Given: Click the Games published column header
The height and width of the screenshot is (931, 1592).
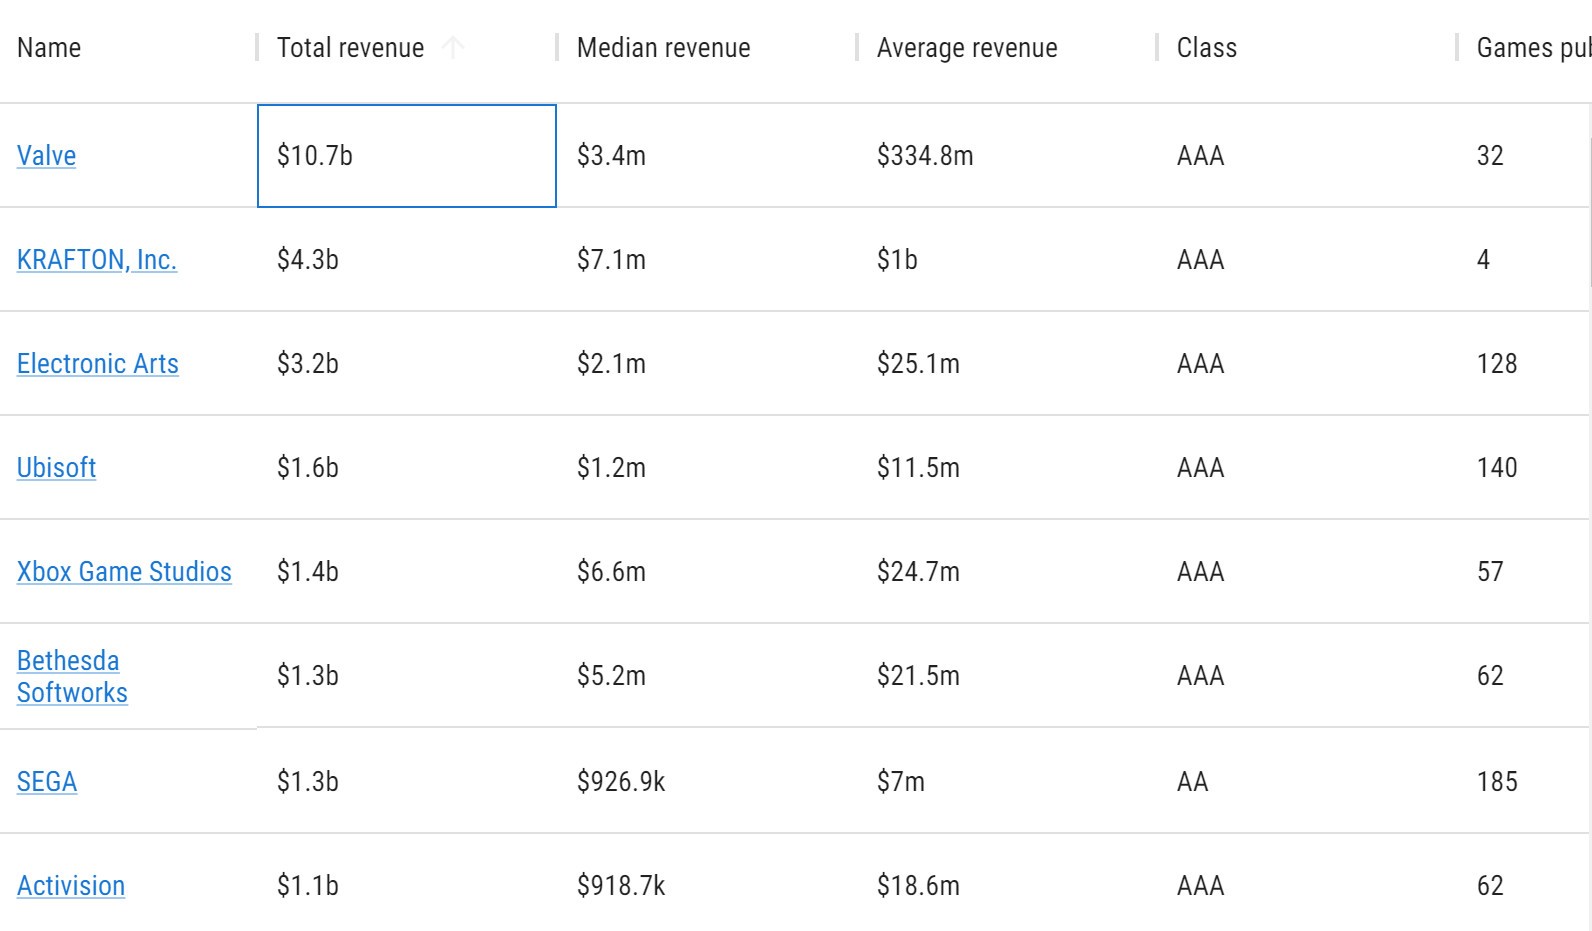Looking at the screenshot, I should point(1530,48).
